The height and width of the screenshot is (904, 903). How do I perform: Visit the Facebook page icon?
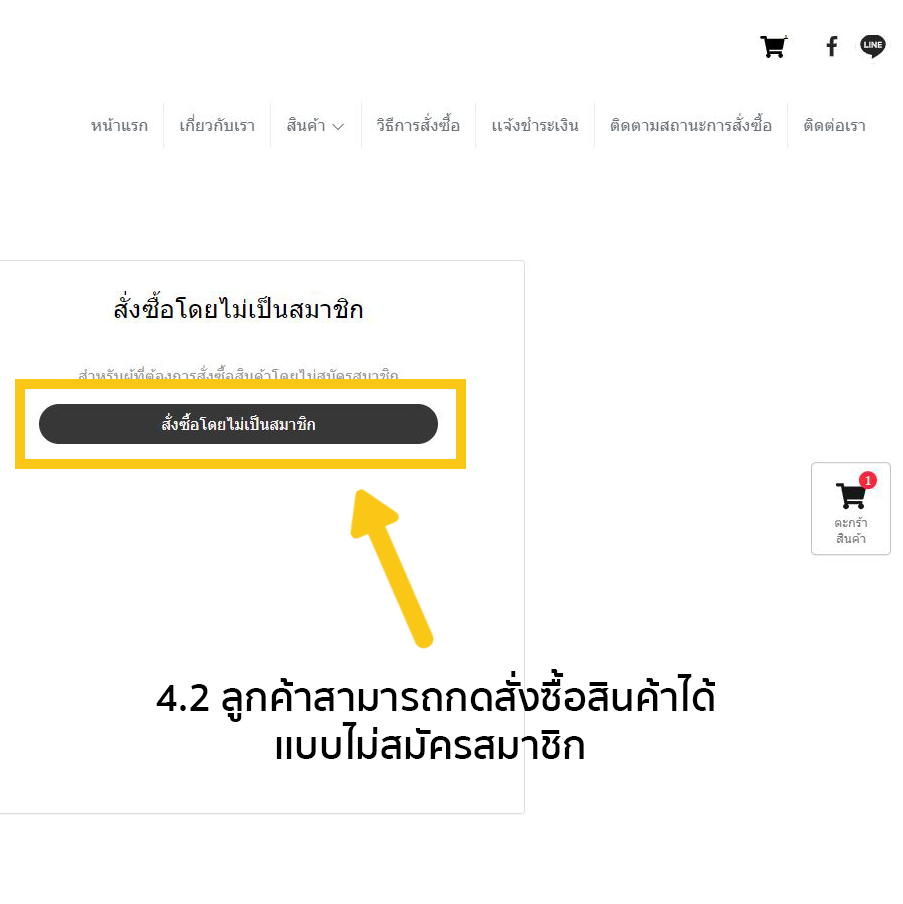(831, 46)
